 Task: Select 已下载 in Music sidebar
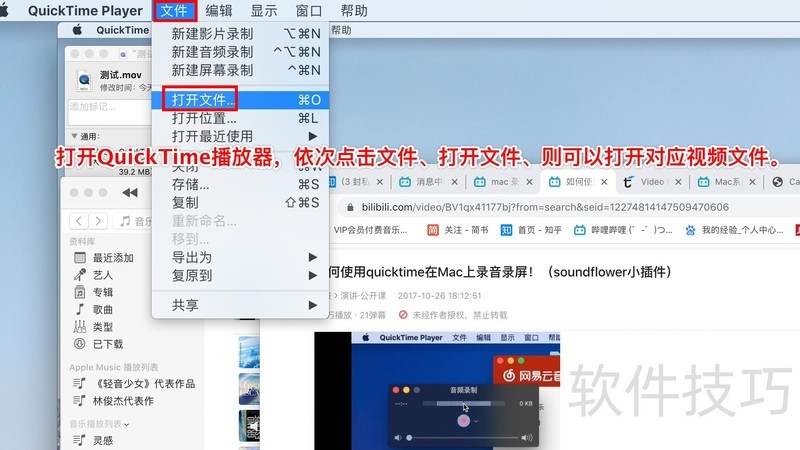tap(107, 344)
